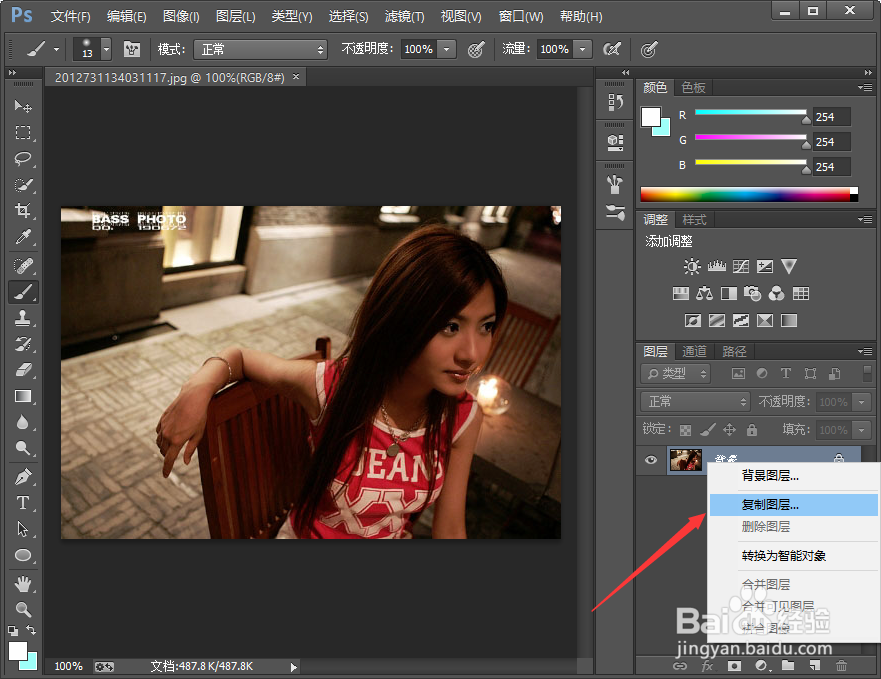Pick the Eyedropper tool
Image resolution: width=881 pixels, height=679 pixels.
25,237
